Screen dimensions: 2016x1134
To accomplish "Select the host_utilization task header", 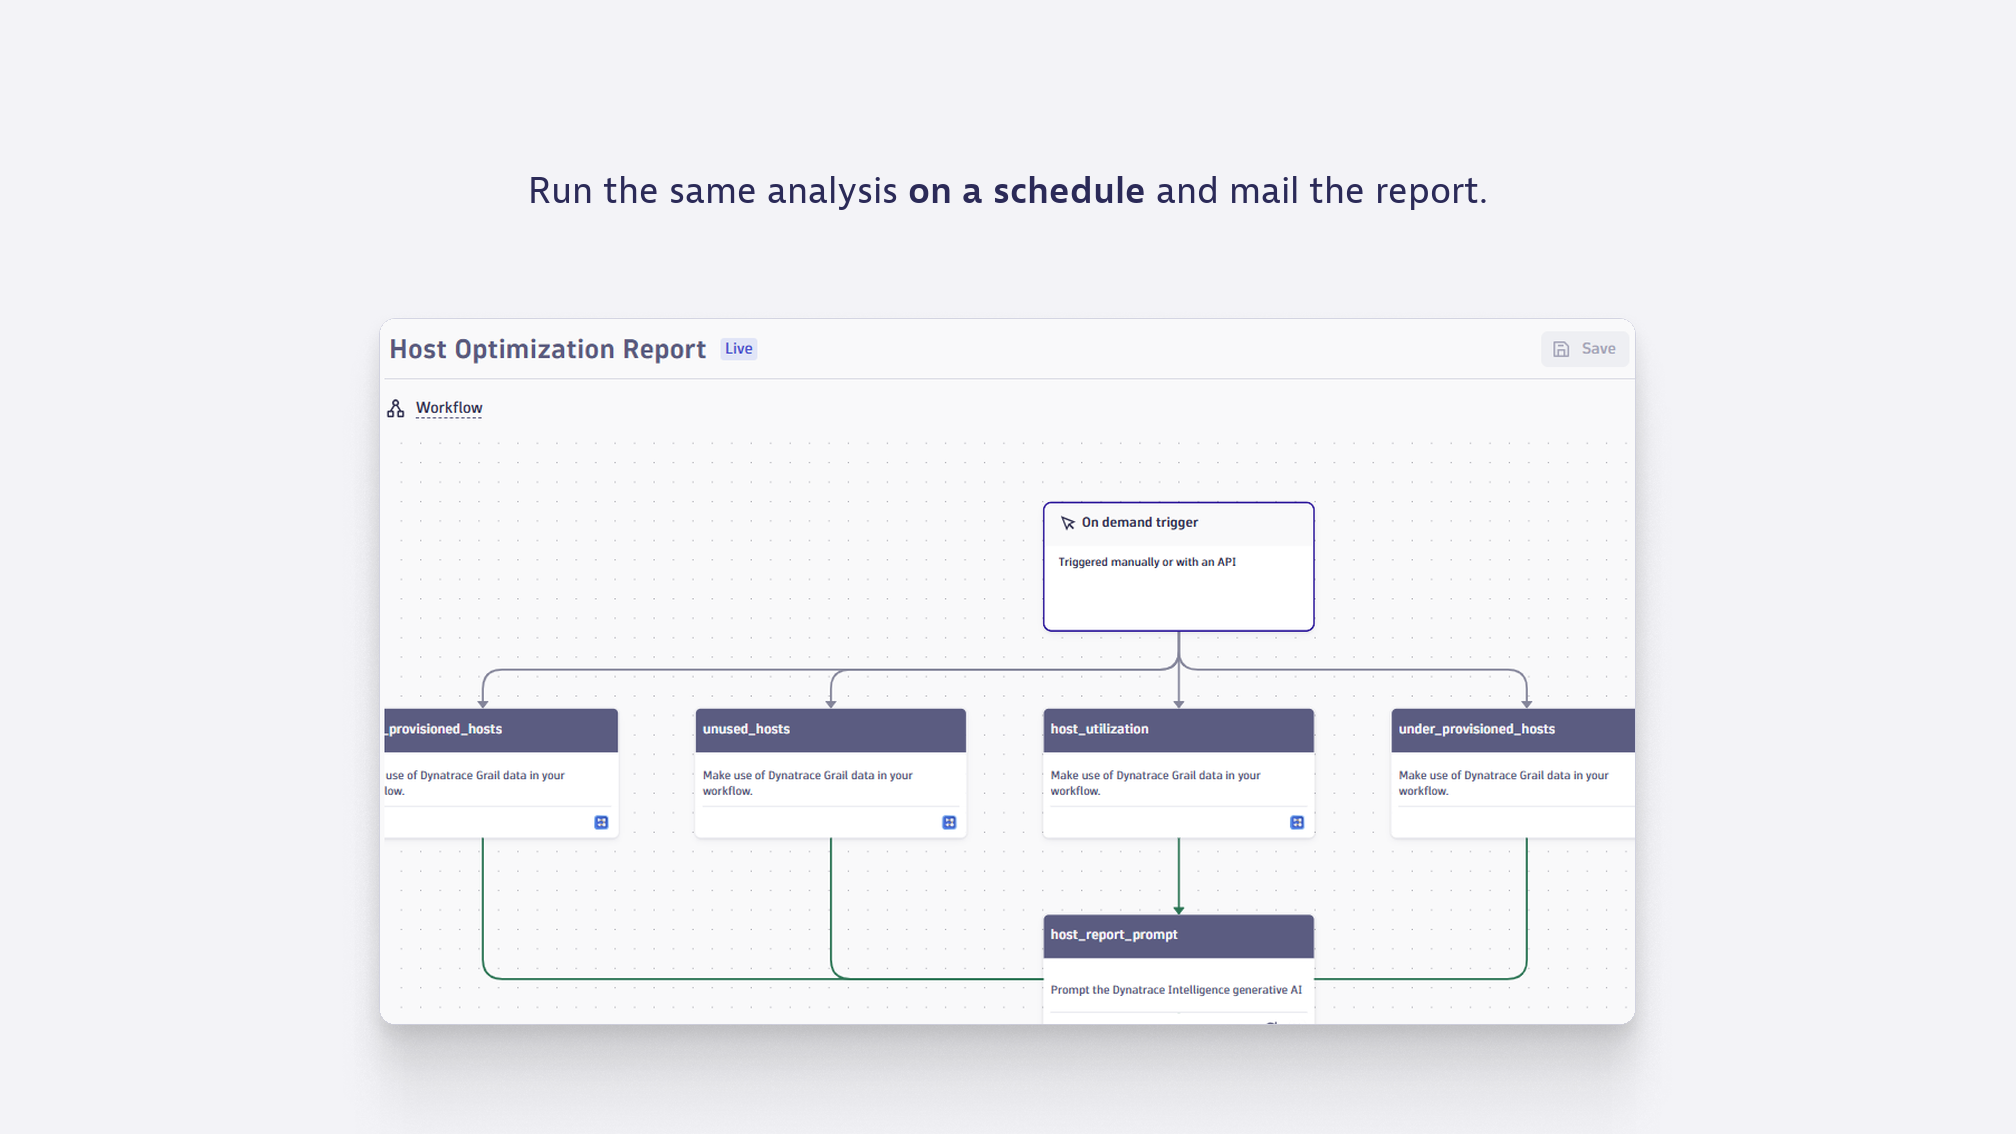I will [1178, 730].
